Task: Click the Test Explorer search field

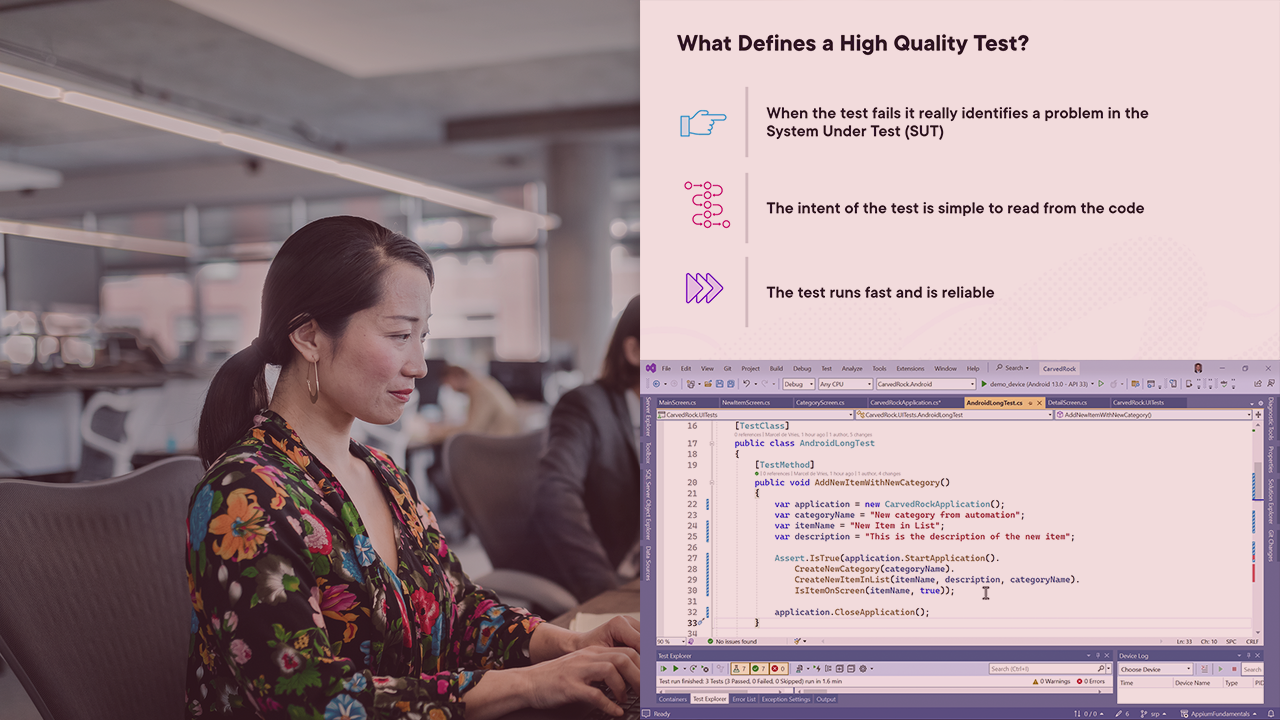Action: (1044, 669)
